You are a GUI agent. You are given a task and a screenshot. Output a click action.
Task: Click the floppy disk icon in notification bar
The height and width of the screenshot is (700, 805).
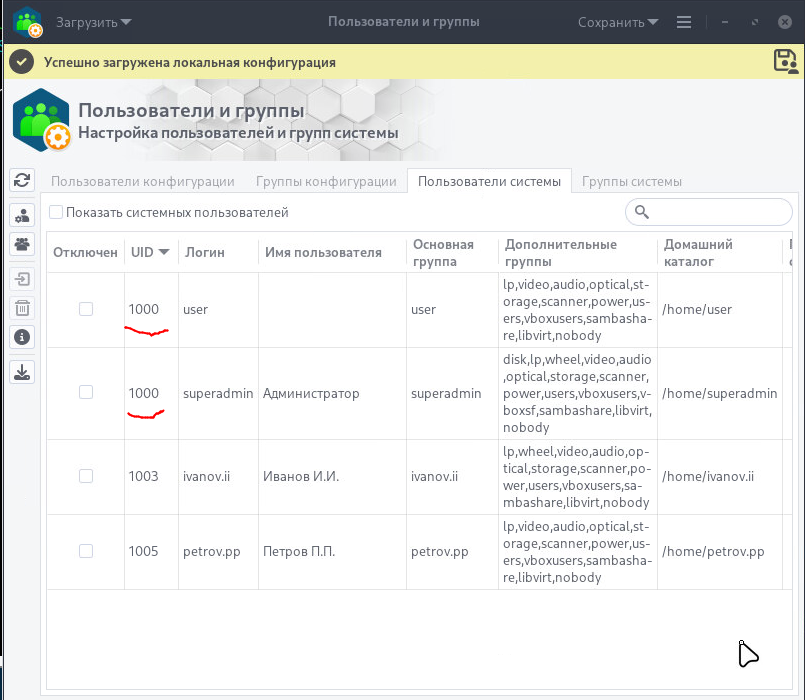coord(785,61)
